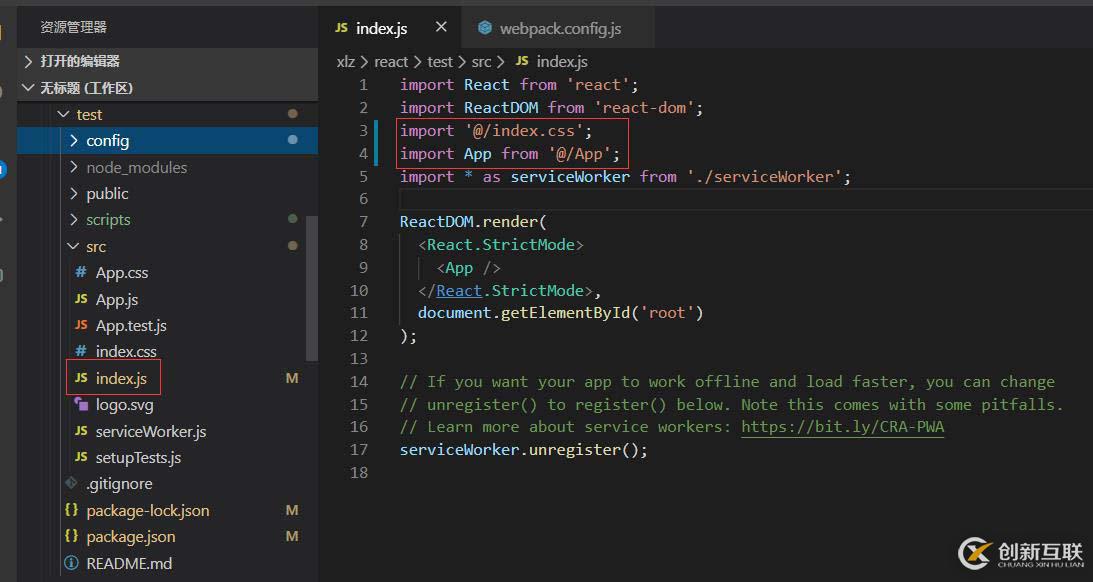Click the JS icon beside App.test.js

click(x=81, y=326)
